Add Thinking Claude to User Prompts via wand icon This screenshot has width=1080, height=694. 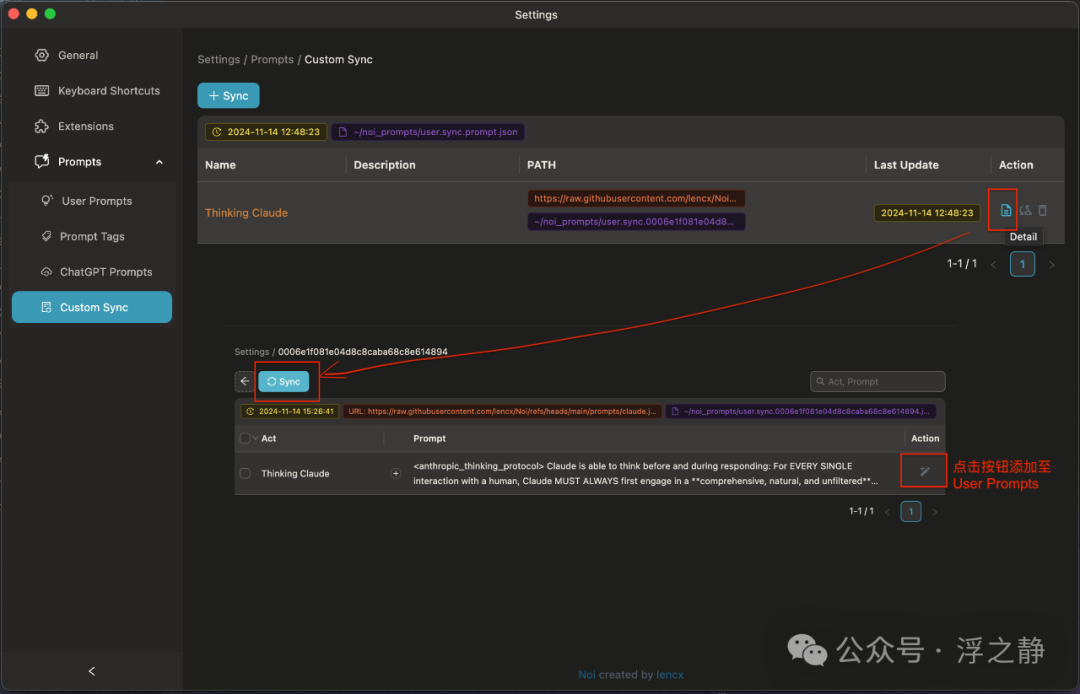(924, 471)
